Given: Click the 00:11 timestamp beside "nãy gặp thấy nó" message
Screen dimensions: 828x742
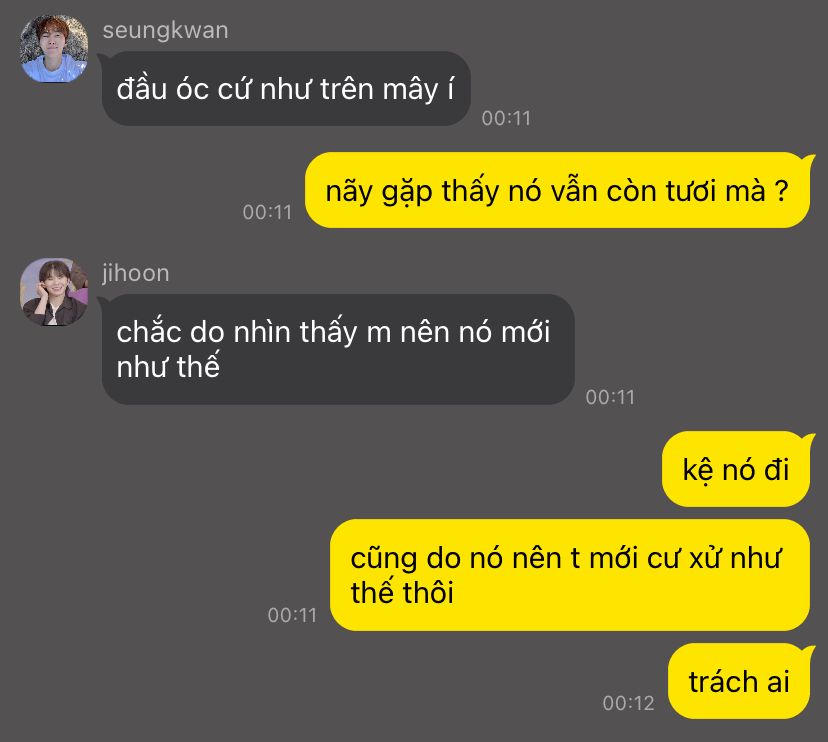Looking at the screenshot, I should tap(267, 212).
